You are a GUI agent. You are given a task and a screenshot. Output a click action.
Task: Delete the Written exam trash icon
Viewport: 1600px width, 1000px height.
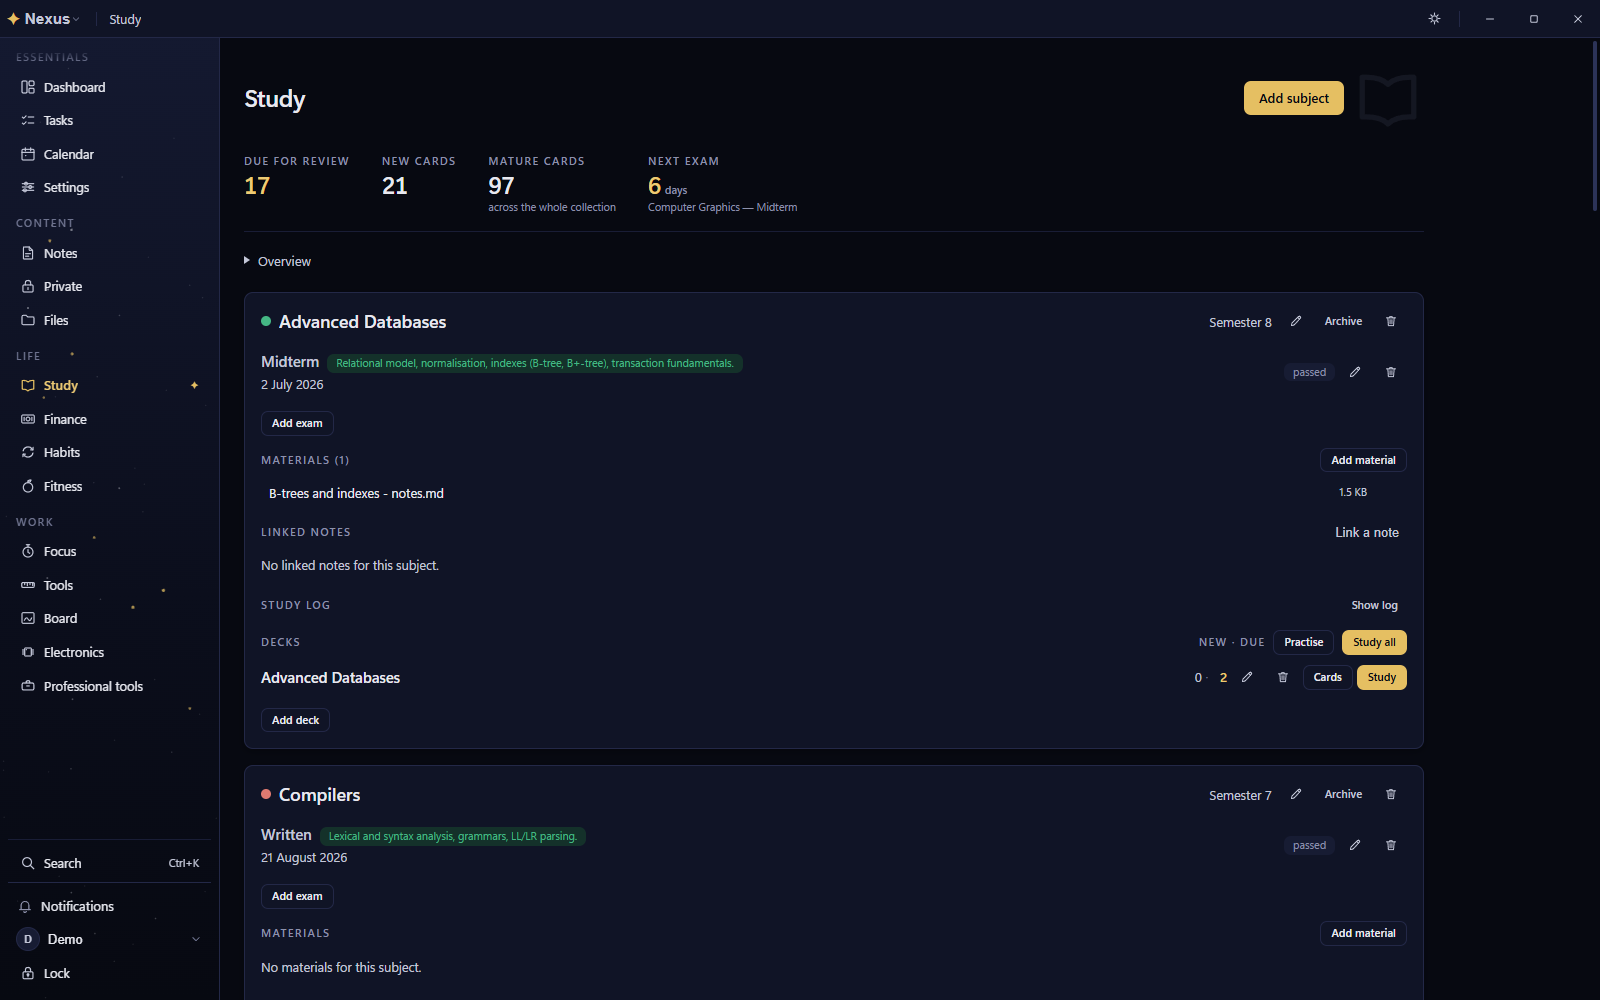click(x=1391, y=845)
